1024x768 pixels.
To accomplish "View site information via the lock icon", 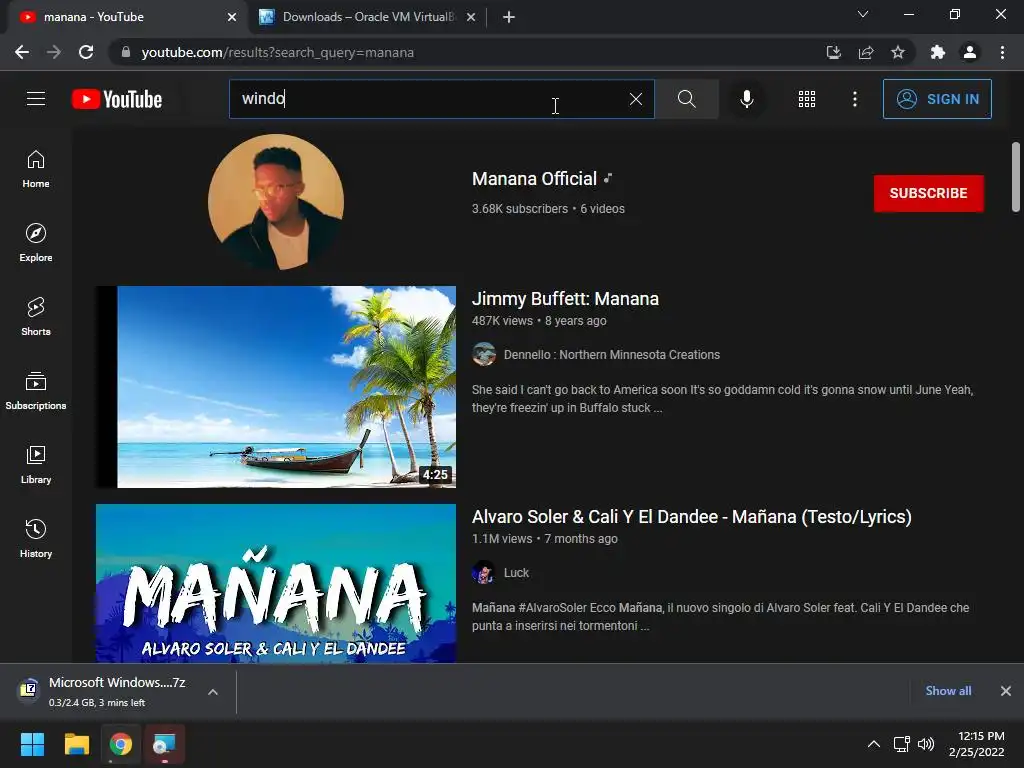I will (126, 52).
